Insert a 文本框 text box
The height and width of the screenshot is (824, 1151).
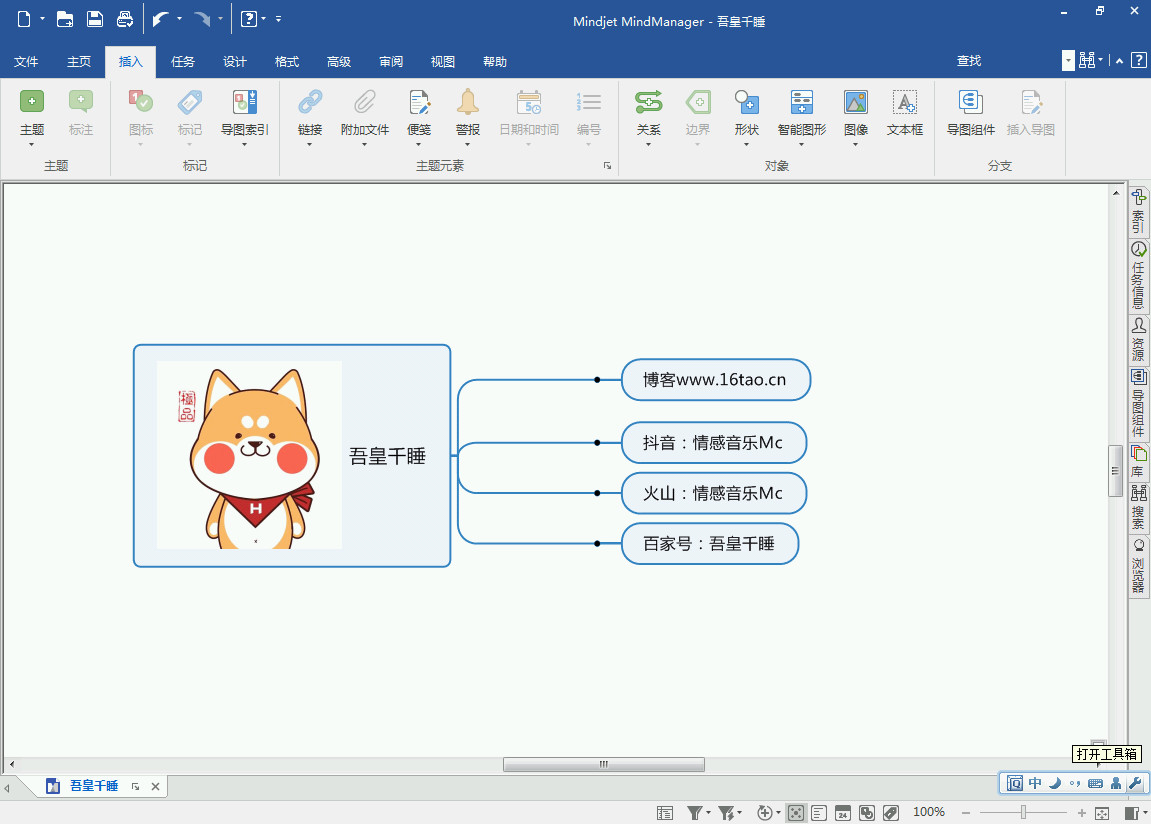pos(904,102)
